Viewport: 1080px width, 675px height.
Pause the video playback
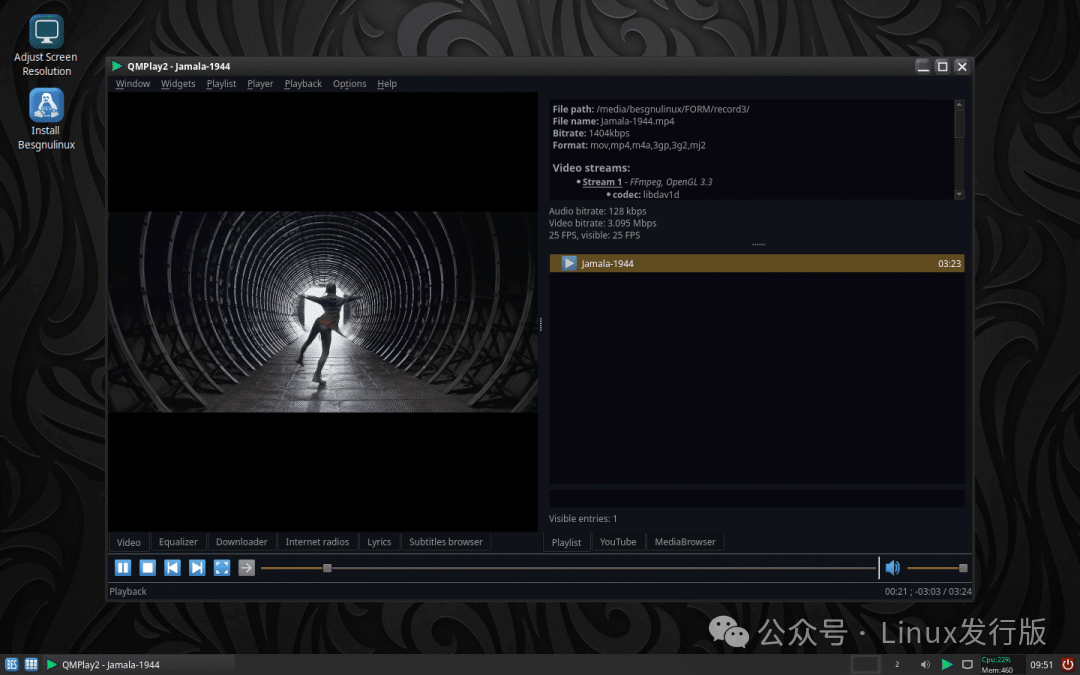click(122, 567)
